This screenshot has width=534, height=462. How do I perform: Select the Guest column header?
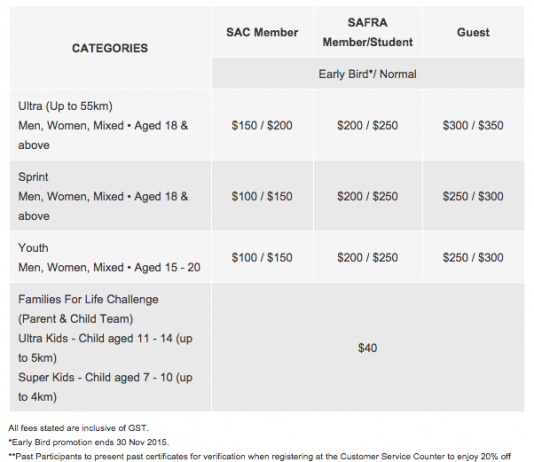pyautogui.click(x=473, y=32)
